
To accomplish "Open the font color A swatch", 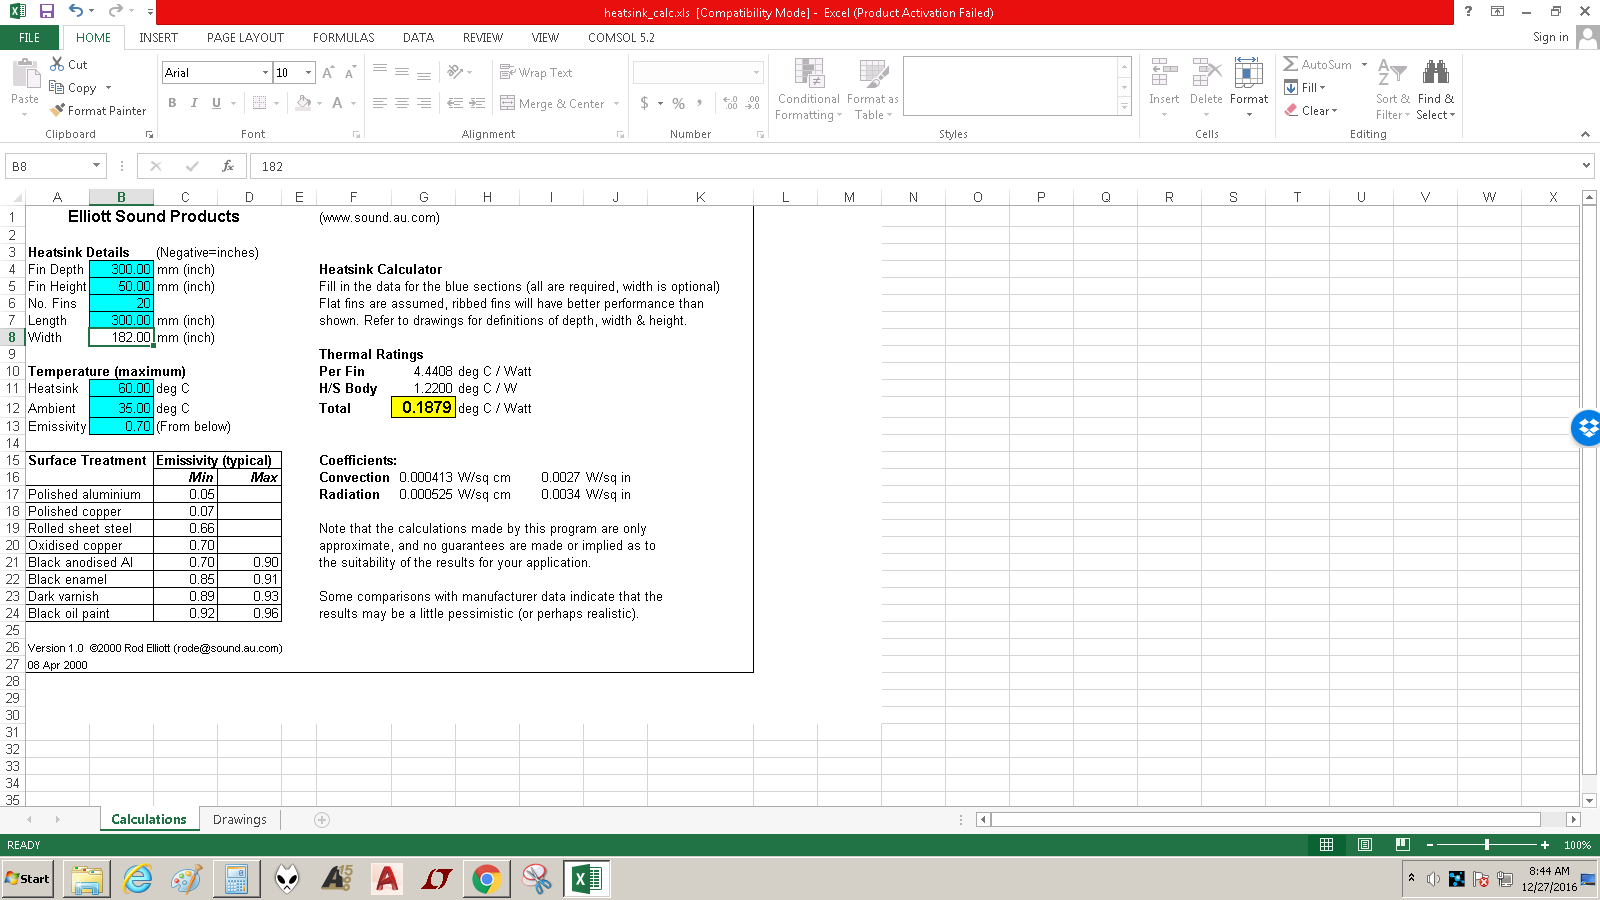I will point(337,103).
